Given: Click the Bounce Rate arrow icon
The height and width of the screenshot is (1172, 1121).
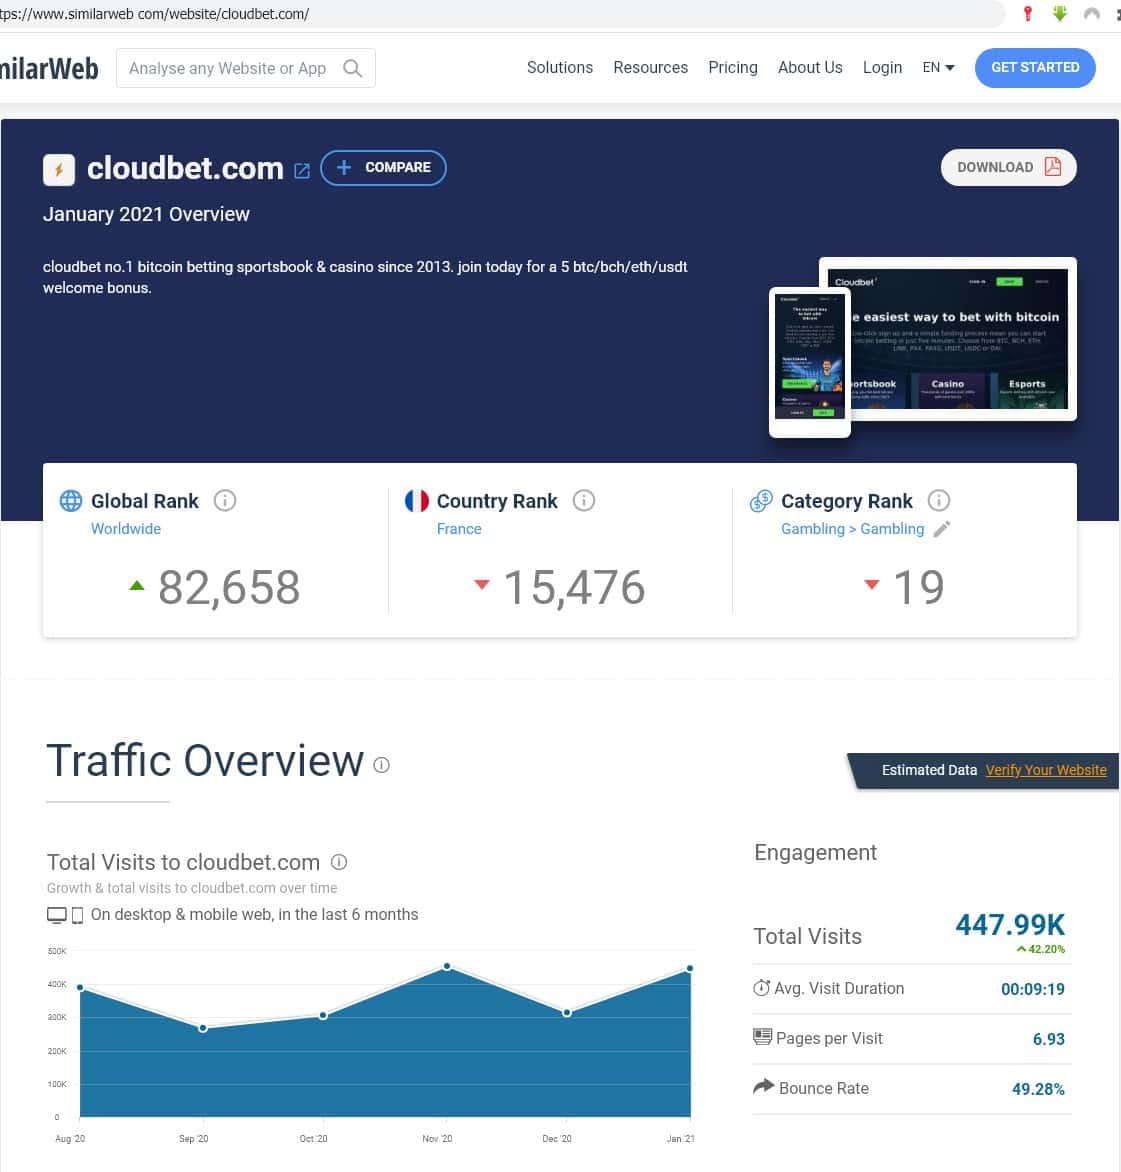Looking at the screenshot, I should 763,1086.
